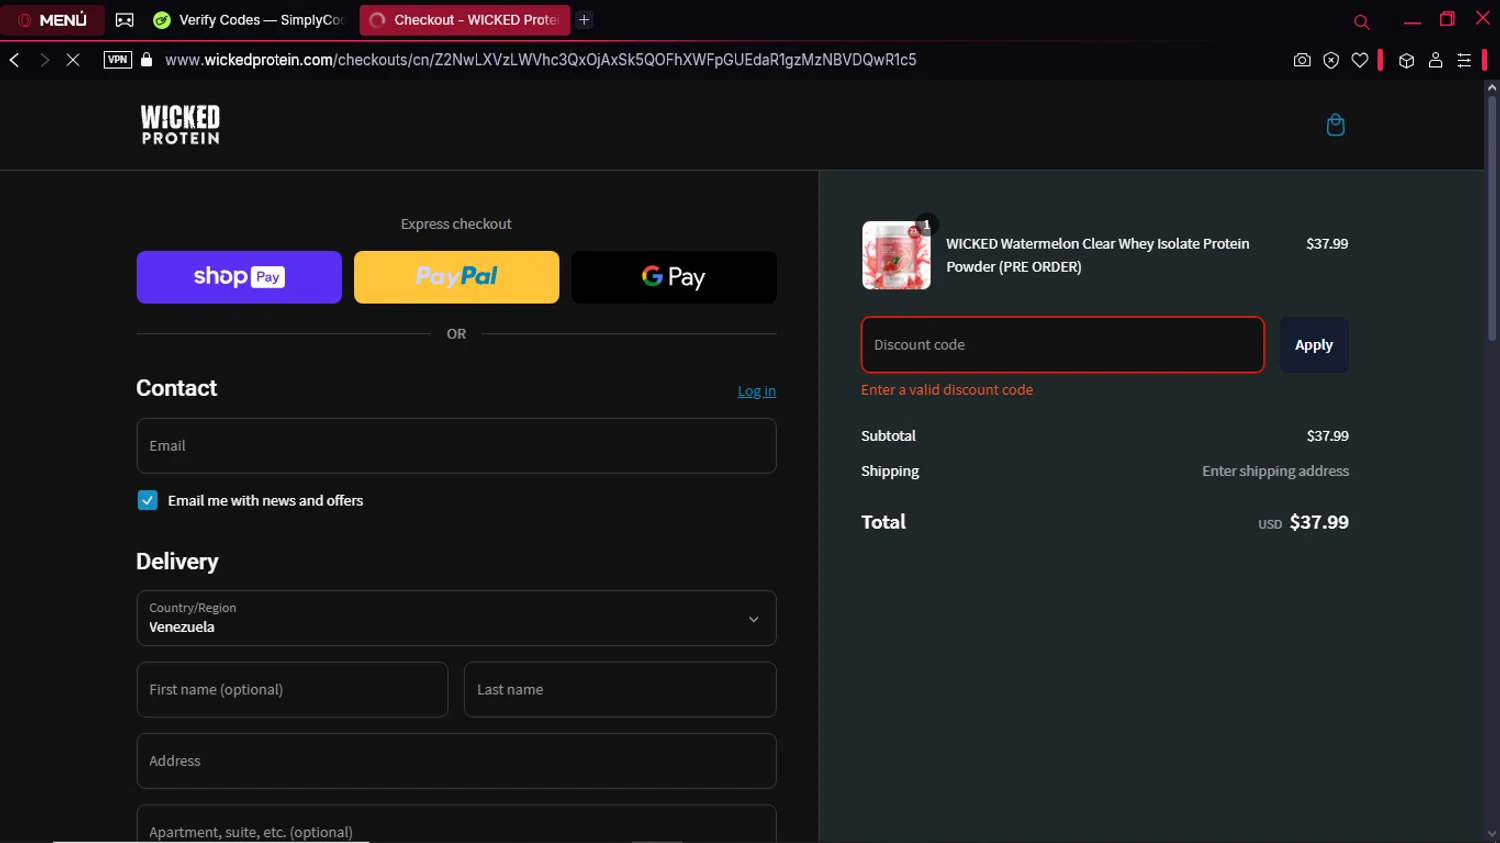Toggle the VPN badge in the address bar
Screen dimensions: 1500x843
[118, 60]
